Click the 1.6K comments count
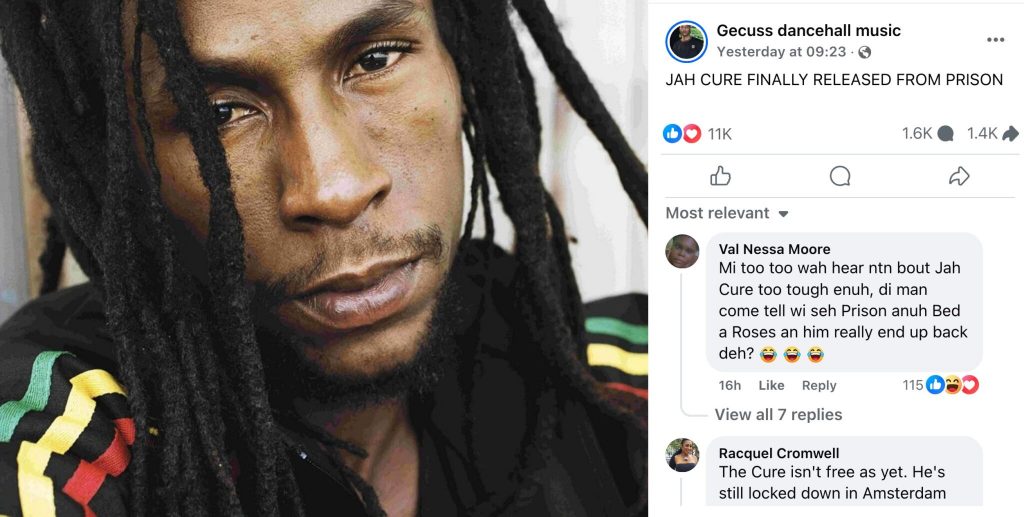 927,134
